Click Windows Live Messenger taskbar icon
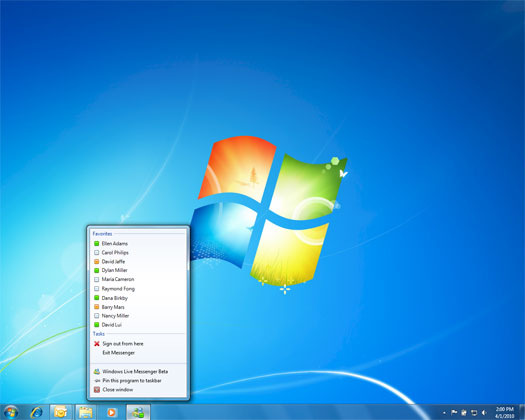Screen dimensions: 525x420 138,412
